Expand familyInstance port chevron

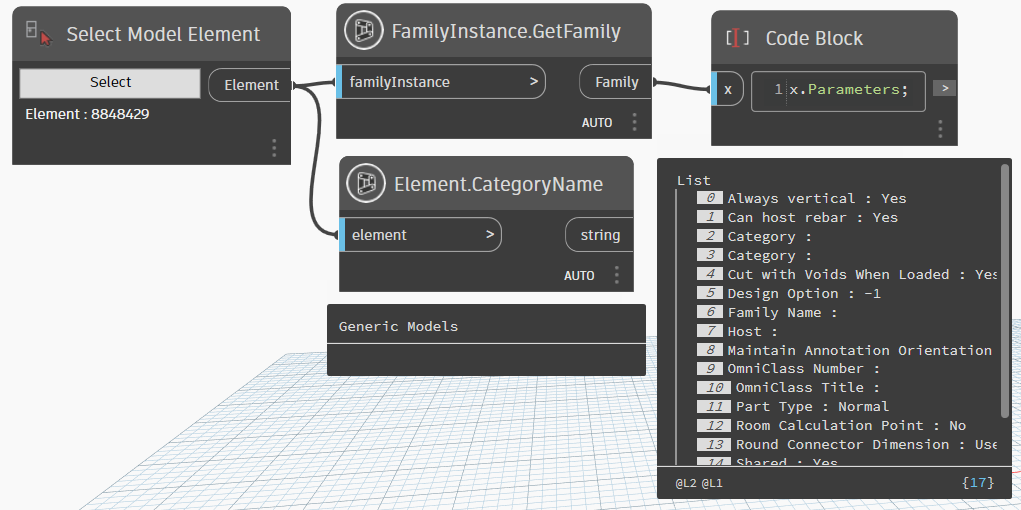(533, 82)
